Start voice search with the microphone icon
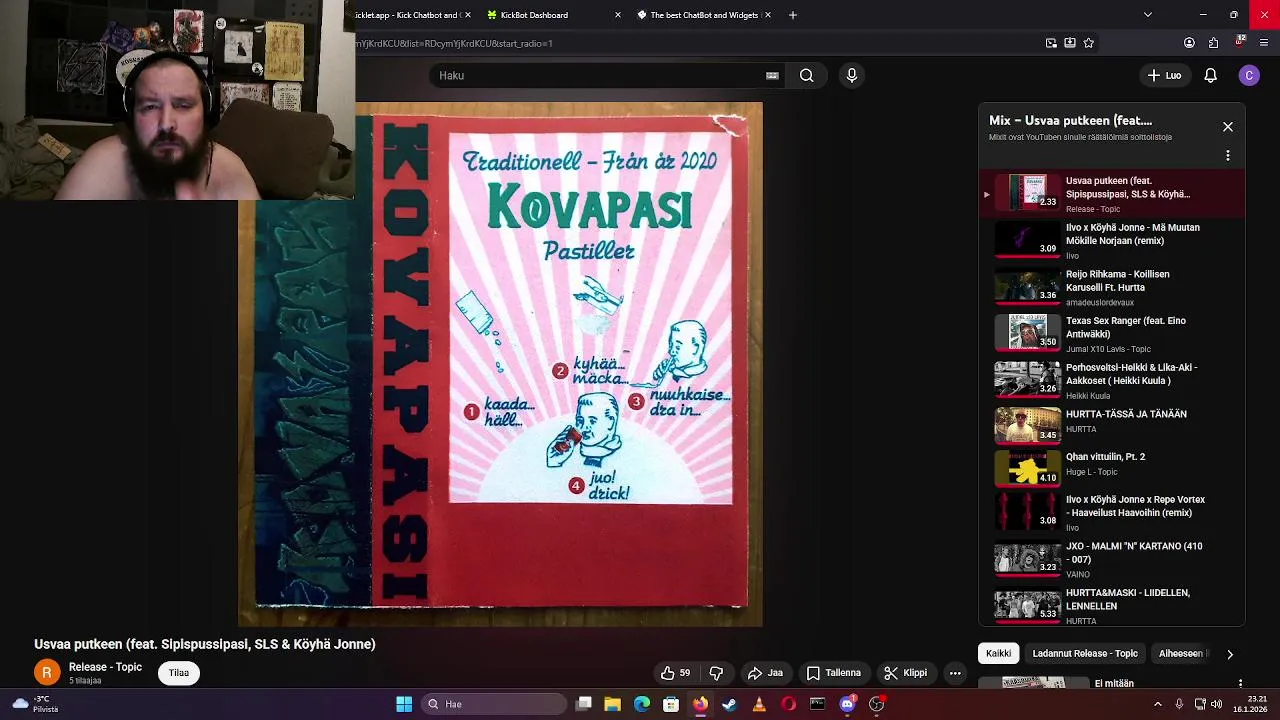The width and height of the screenshot is (1280, 720). [x=852, y=75]
